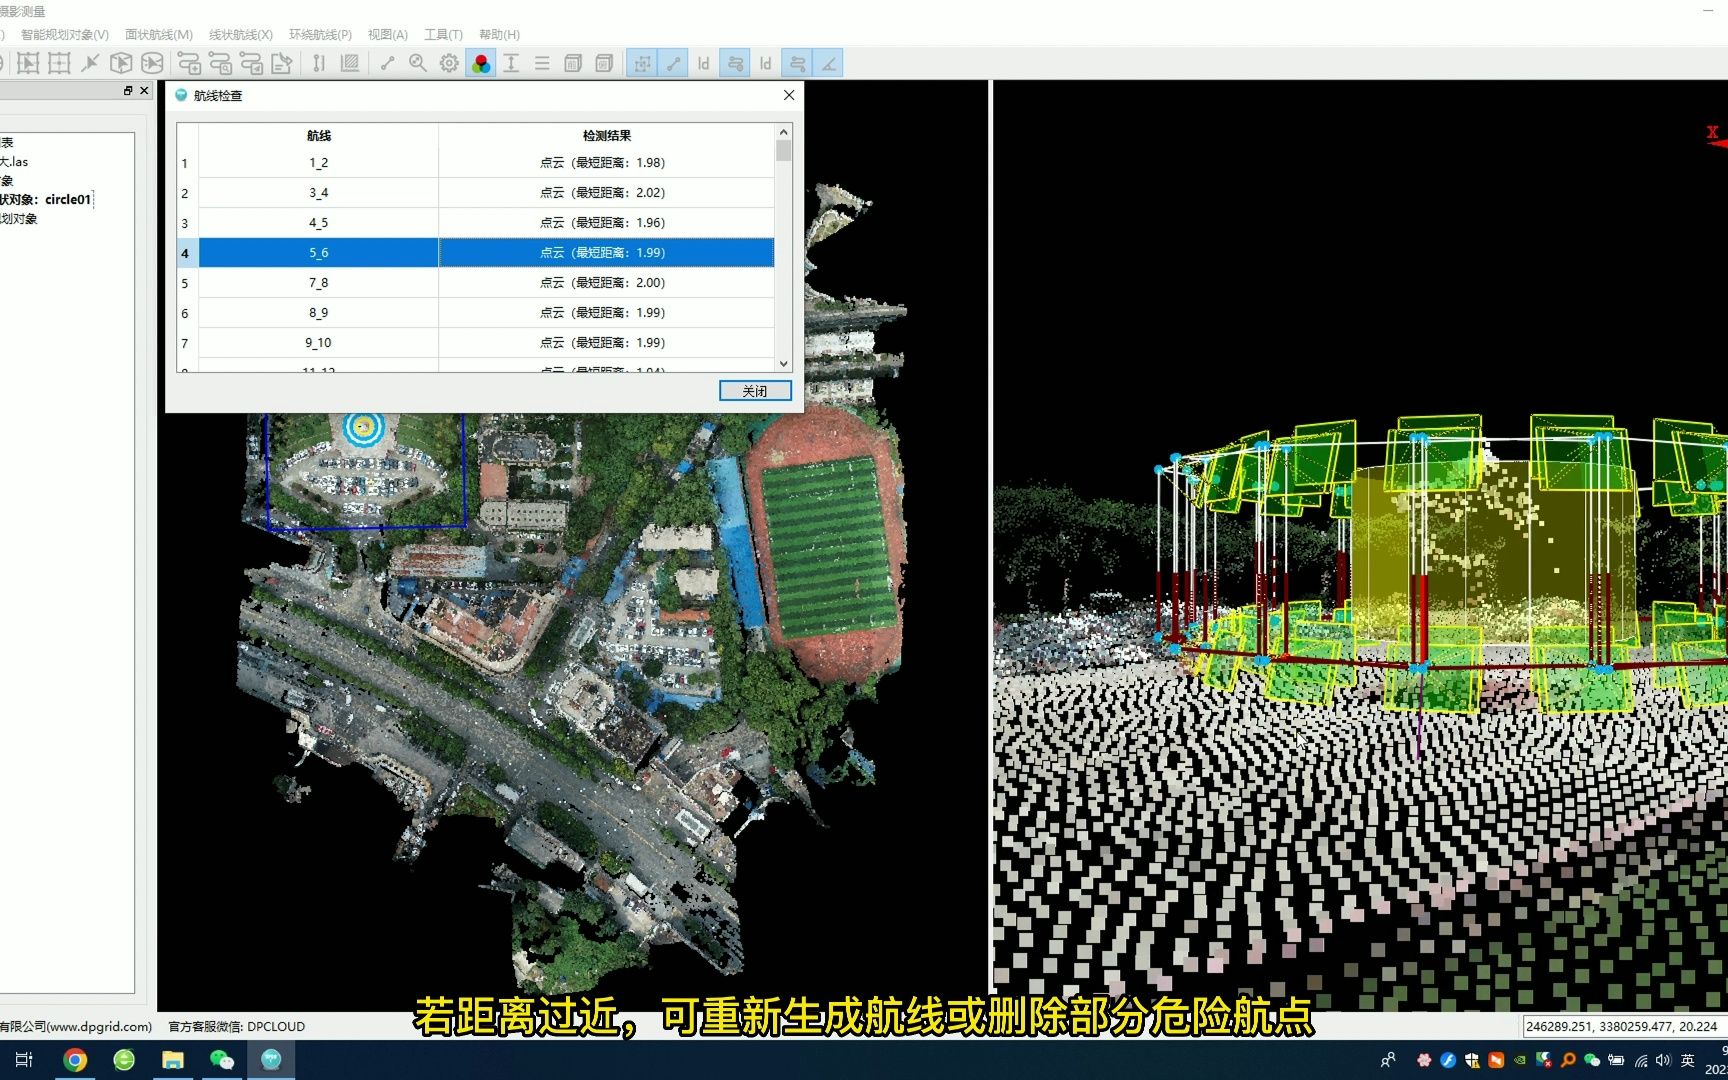This screenshot has height=1080, width=1728.
Task: Click the text-height I-beam toolbar icon
Action: (x=511, y=63)
